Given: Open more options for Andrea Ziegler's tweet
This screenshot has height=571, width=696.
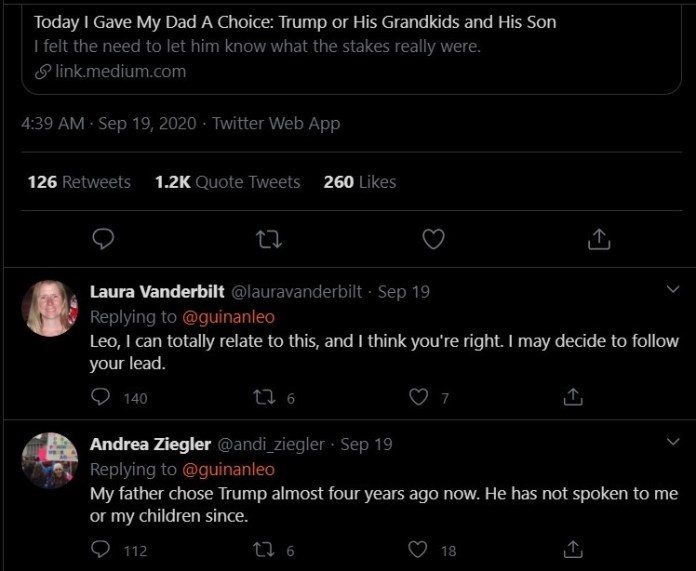Looking at the screenshot, I should (x=673, y=442).
